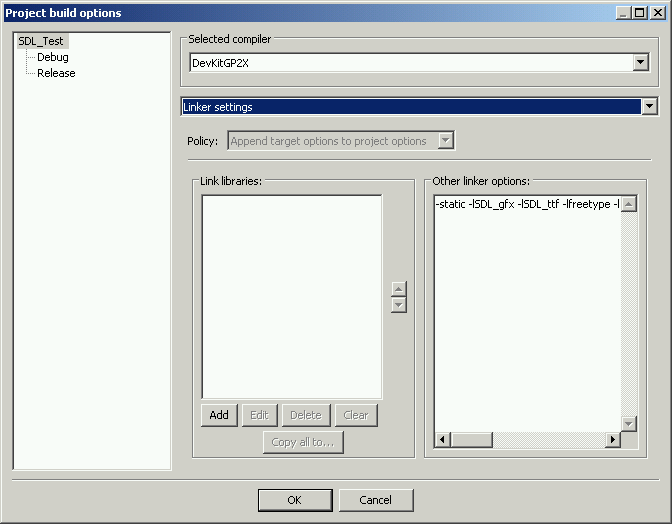
Task: Select the Debug build target
Action: click(53, 57)
